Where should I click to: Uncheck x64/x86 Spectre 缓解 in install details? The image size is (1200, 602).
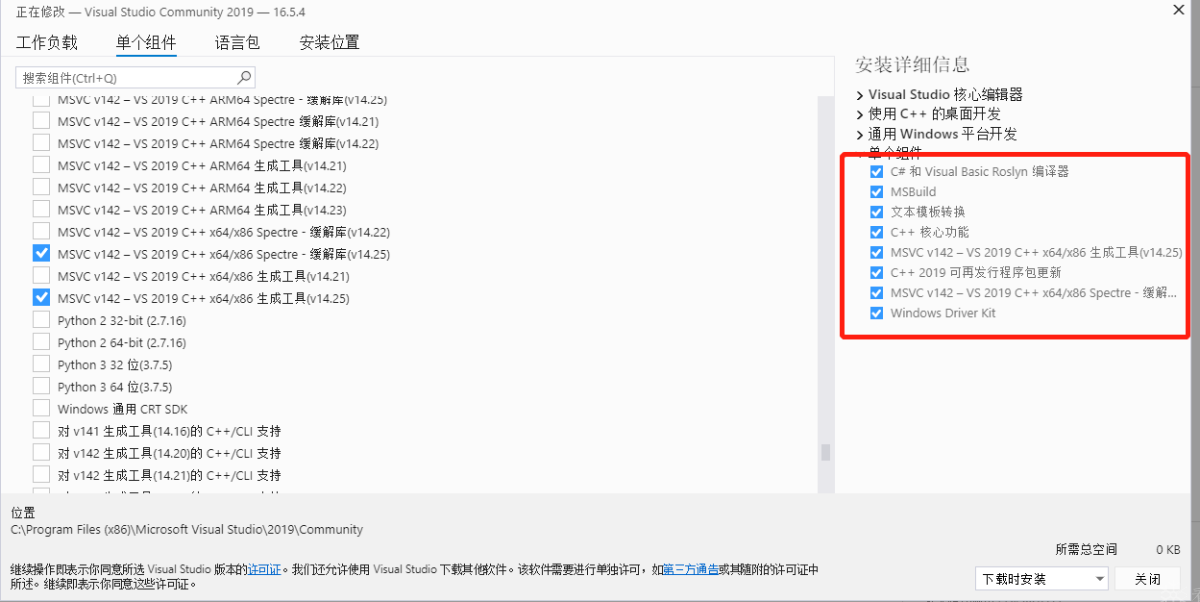(877, 293)
